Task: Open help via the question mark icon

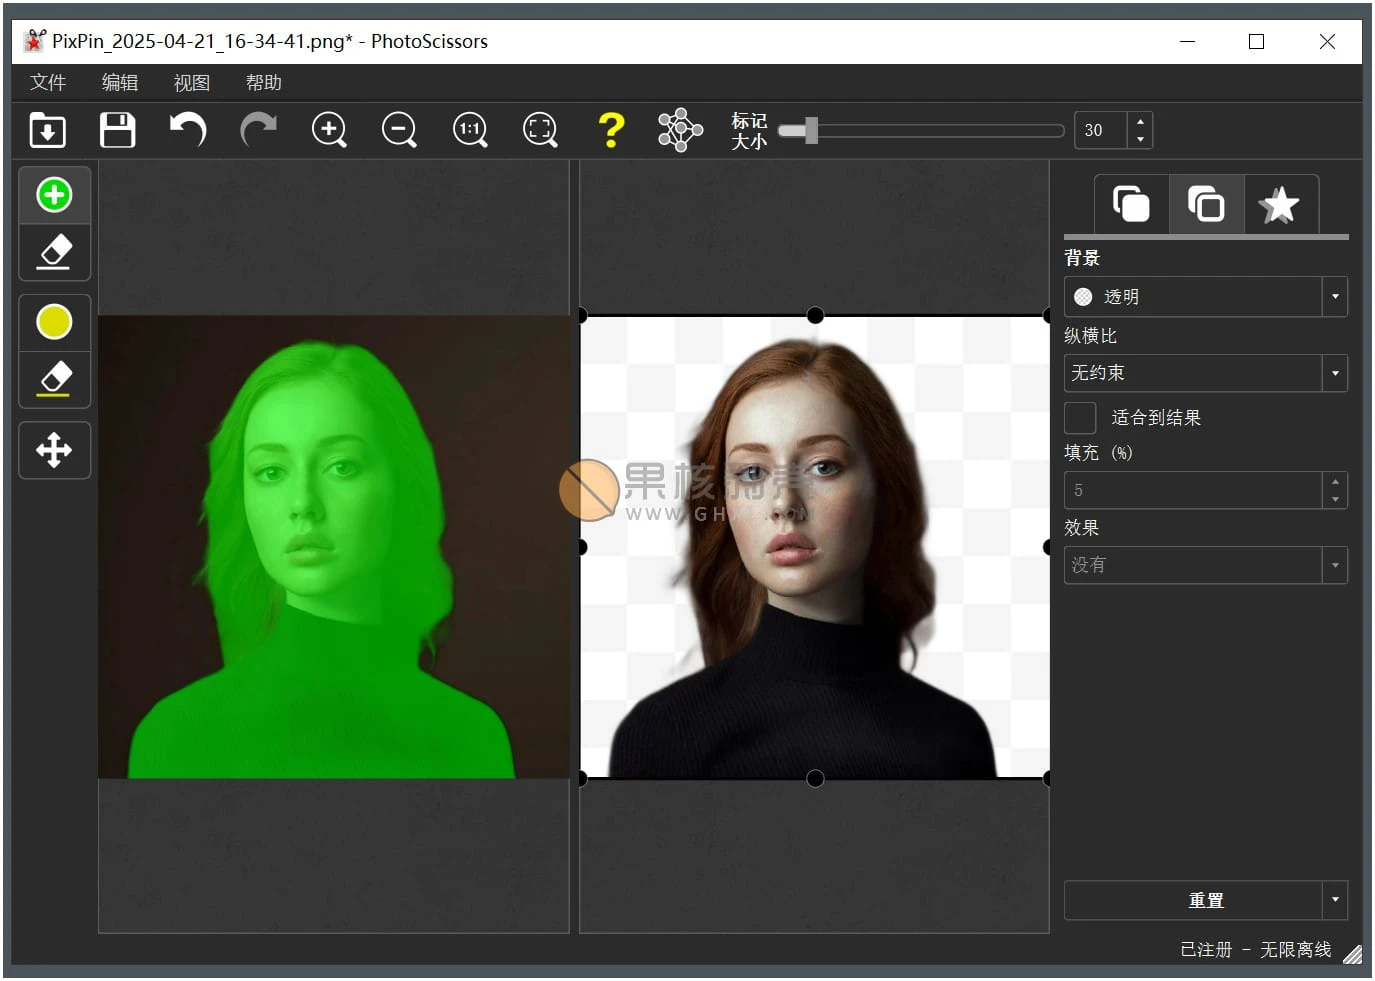Action: [611, 130]
